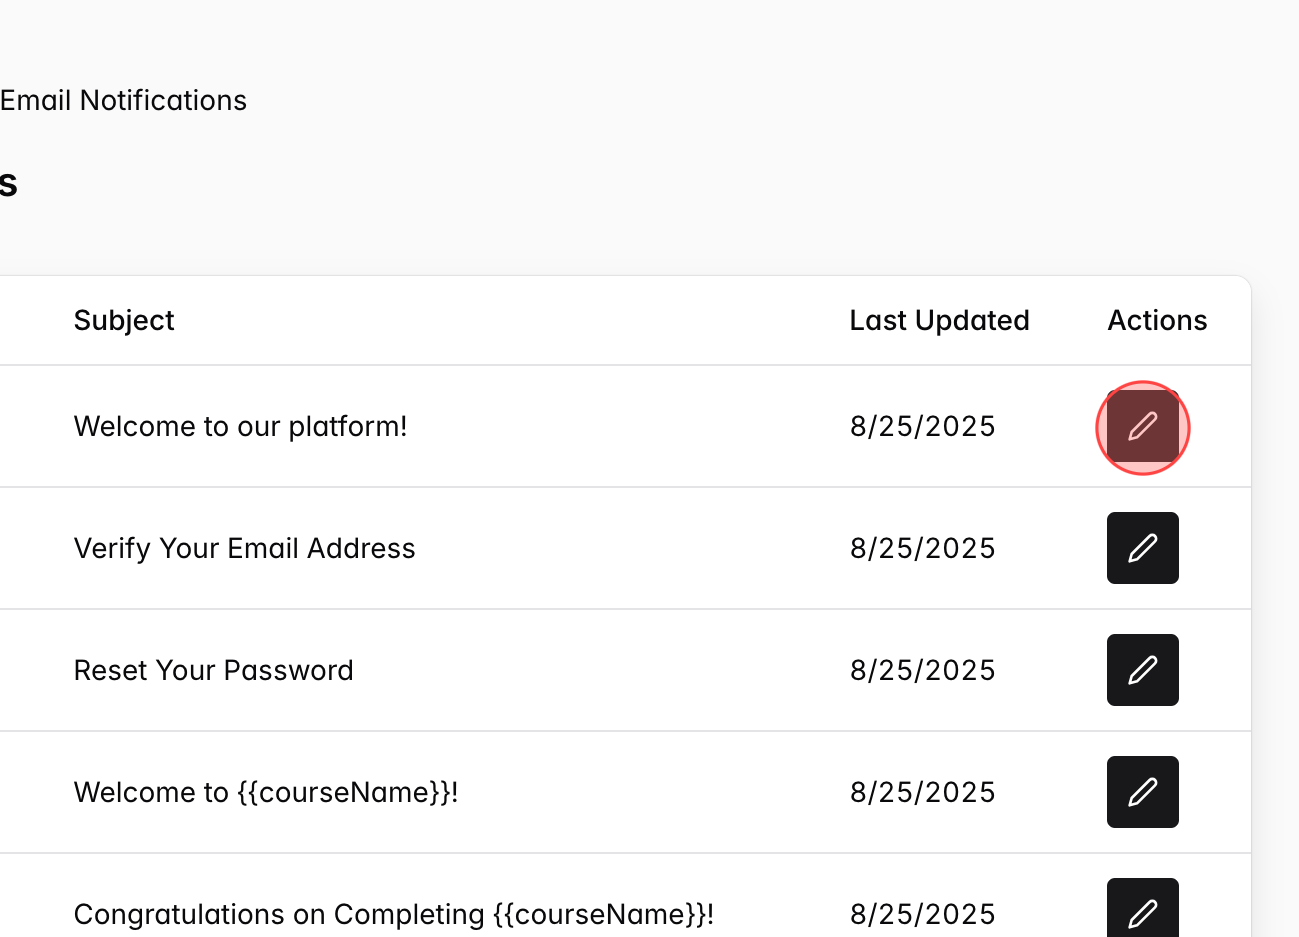Click the date in the 'Congratulations on Completing' row
Screen dimensions: 1299x937
click(922, 914)
